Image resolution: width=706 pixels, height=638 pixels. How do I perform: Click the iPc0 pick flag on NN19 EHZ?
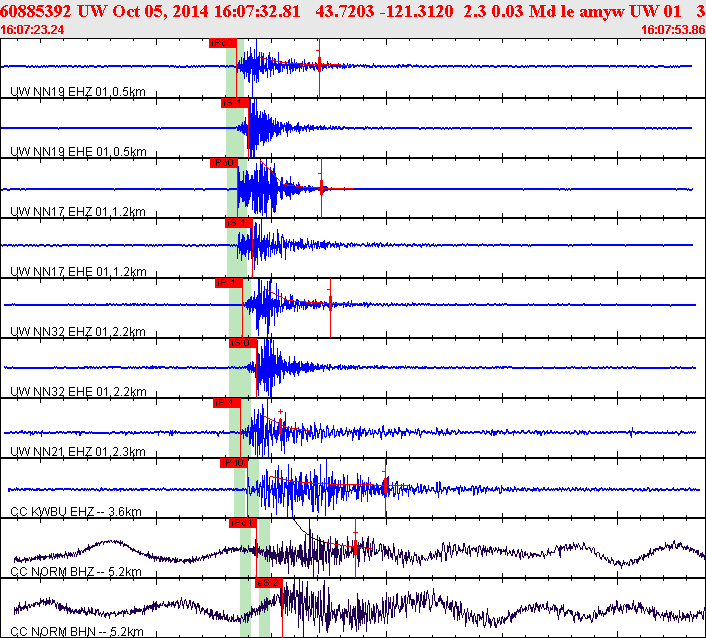[x=222, y=43]
